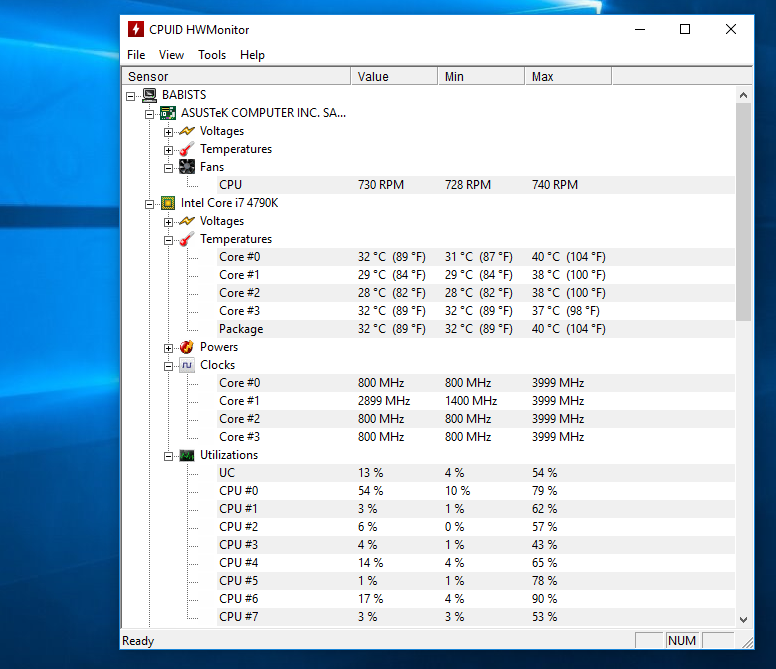Click the Fans icon
Screen dimensions: 776x669
click(187, 167)
